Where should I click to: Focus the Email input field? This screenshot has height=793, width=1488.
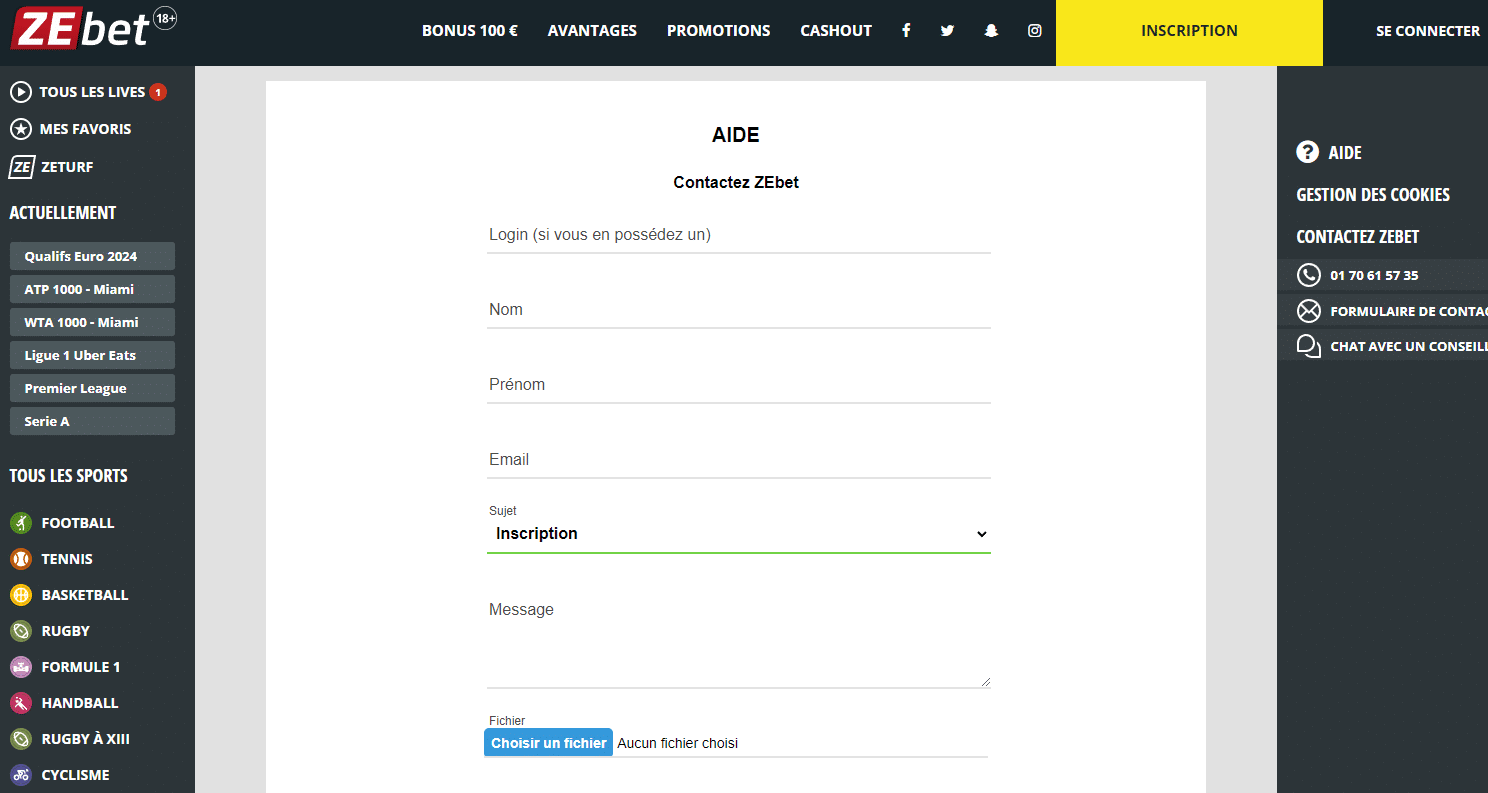click(738, 460)
